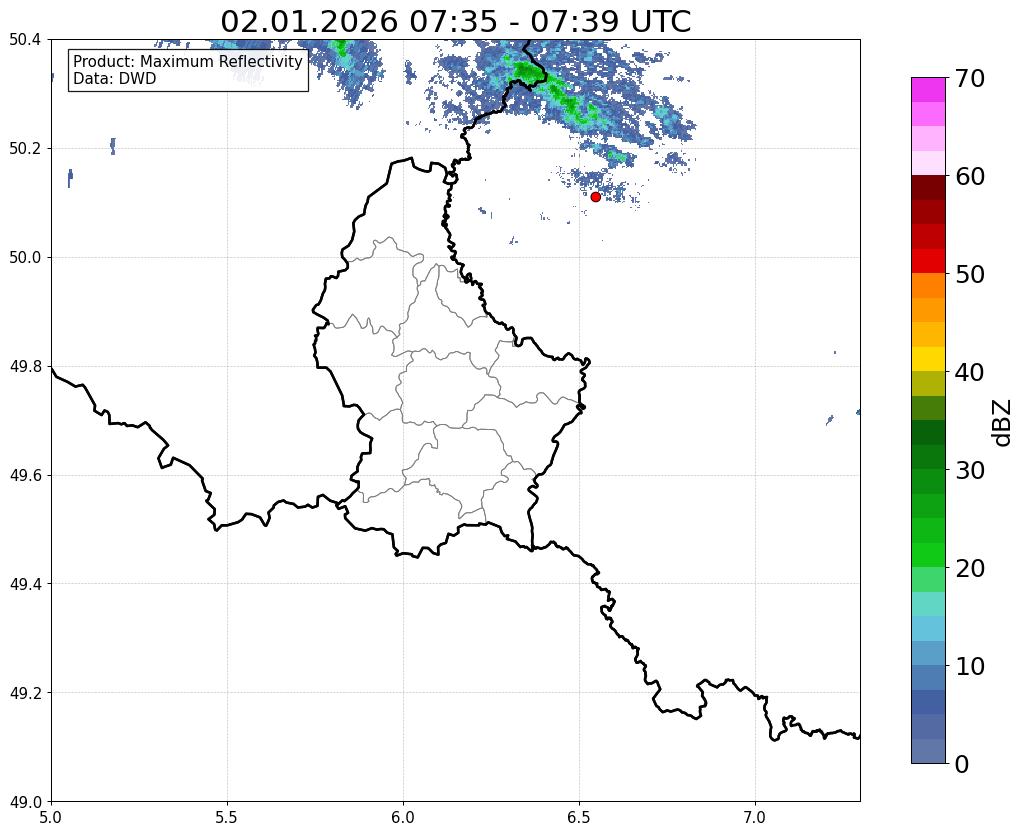This screenshot has width=1023, height=834.
Task: Click colorbar tick label 30
Action: (970, 470)
